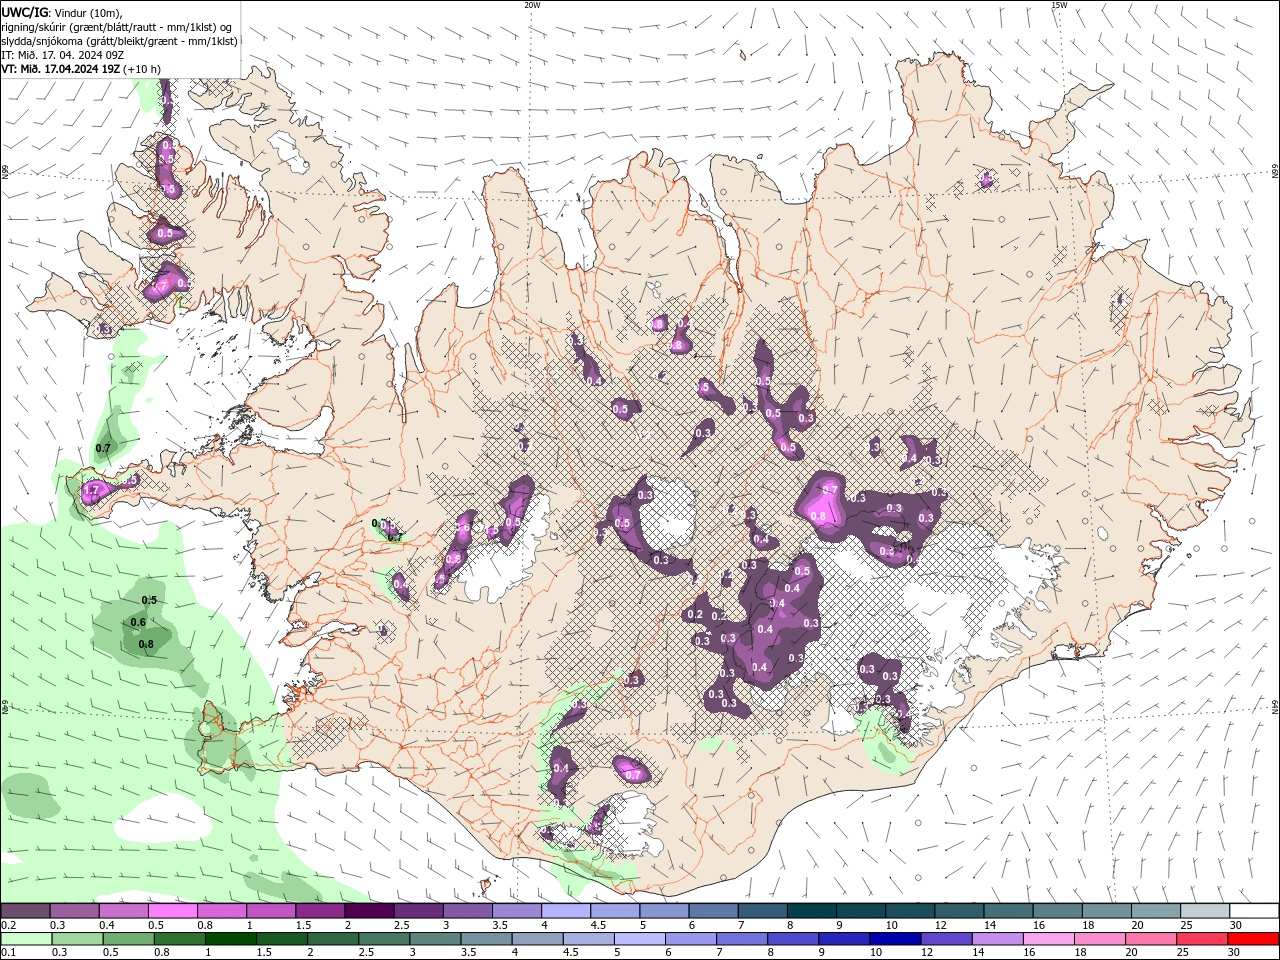Choose the dark teal 8 snow swatch
Screen dimensions: 1280x960
pos(811,911)
